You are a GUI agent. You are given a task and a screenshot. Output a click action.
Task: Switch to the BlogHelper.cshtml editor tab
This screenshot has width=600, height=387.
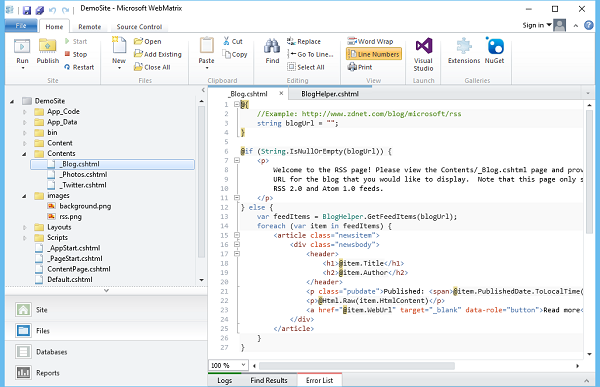click(330, 94)
